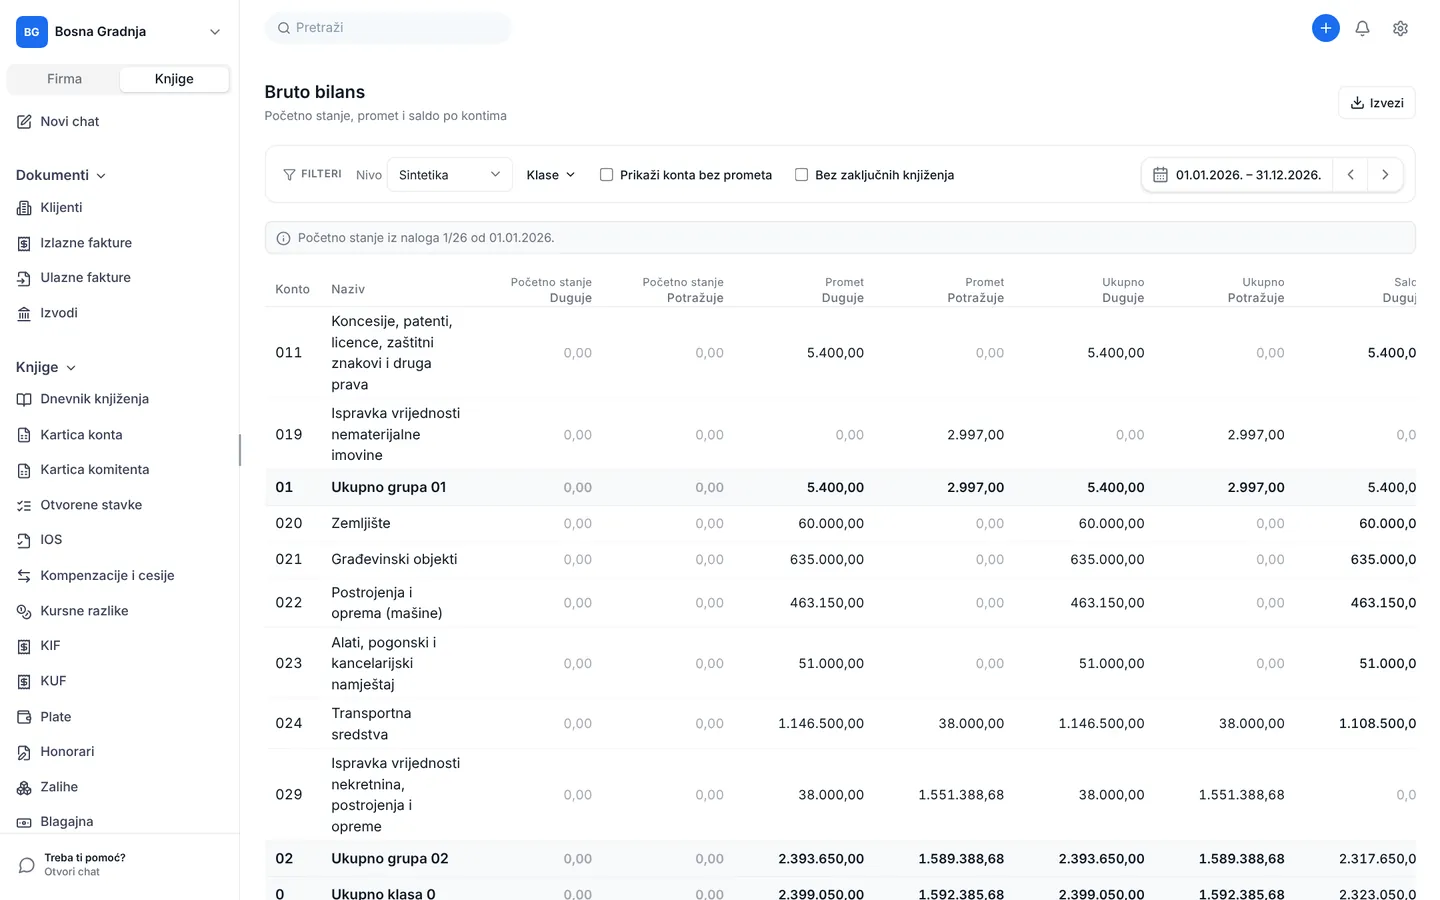Click the FILTERI button
This screenshot has height=900, width=1440.
(x=313, y=174)
